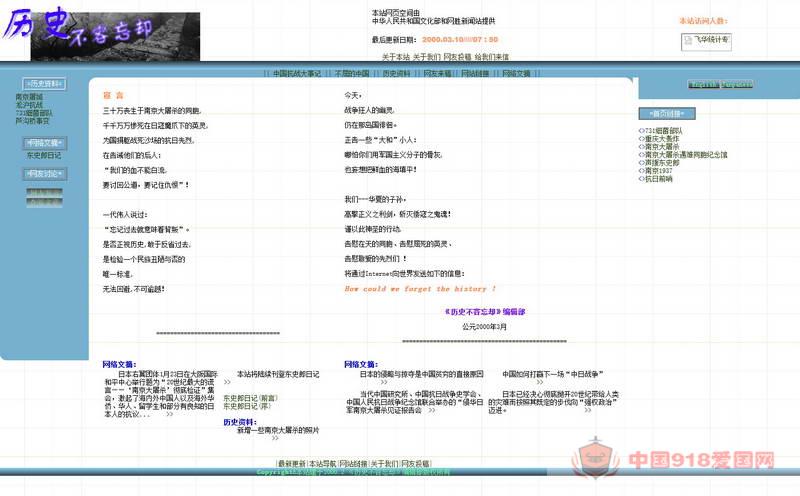Screen dimensions: 800x496
Task: Click the 网友讨论 sidebar header badge
Action: [45, 174]
